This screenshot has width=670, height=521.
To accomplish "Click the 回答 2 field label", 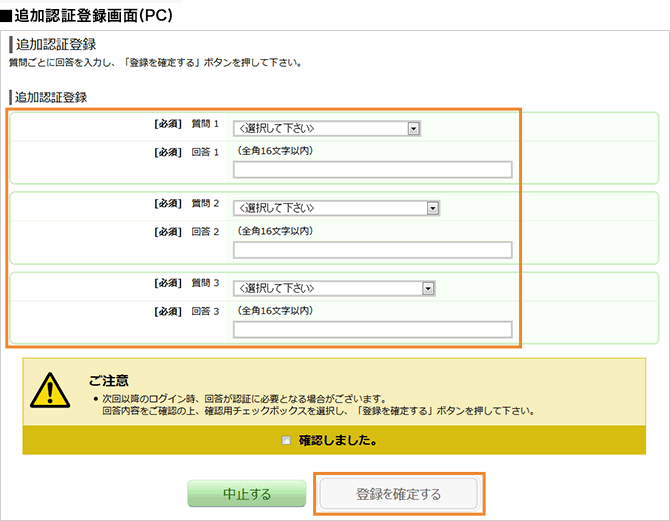I will 204,231.
